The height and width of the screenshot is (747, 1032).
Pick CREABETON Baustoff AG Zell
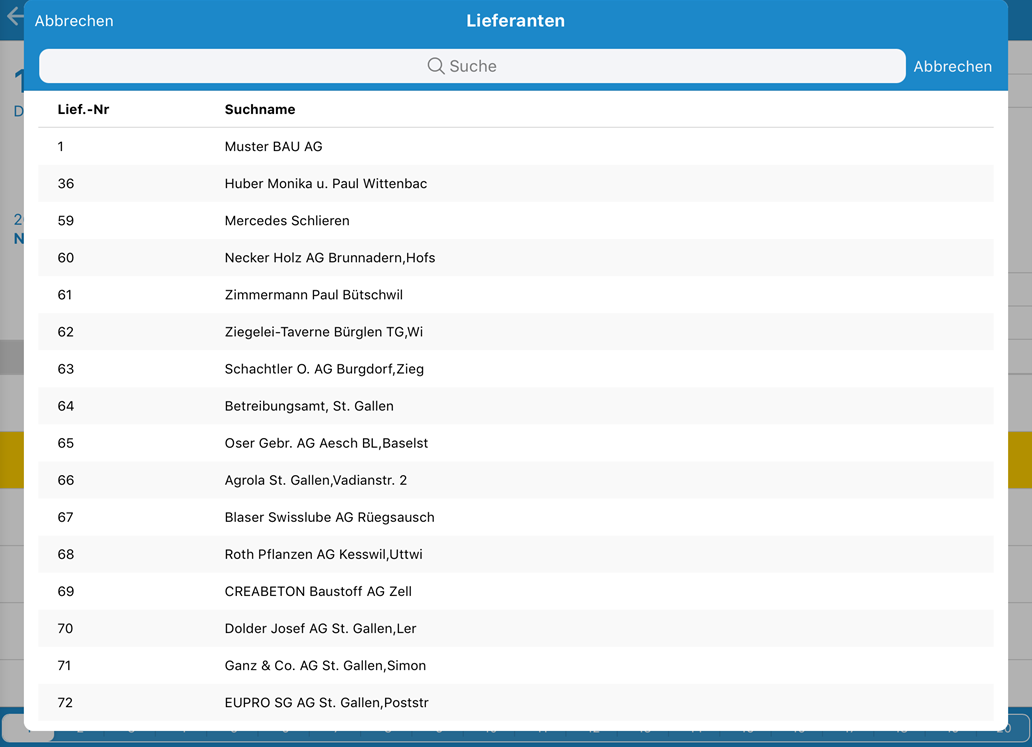pyautogui.click(x=515, y=592)
